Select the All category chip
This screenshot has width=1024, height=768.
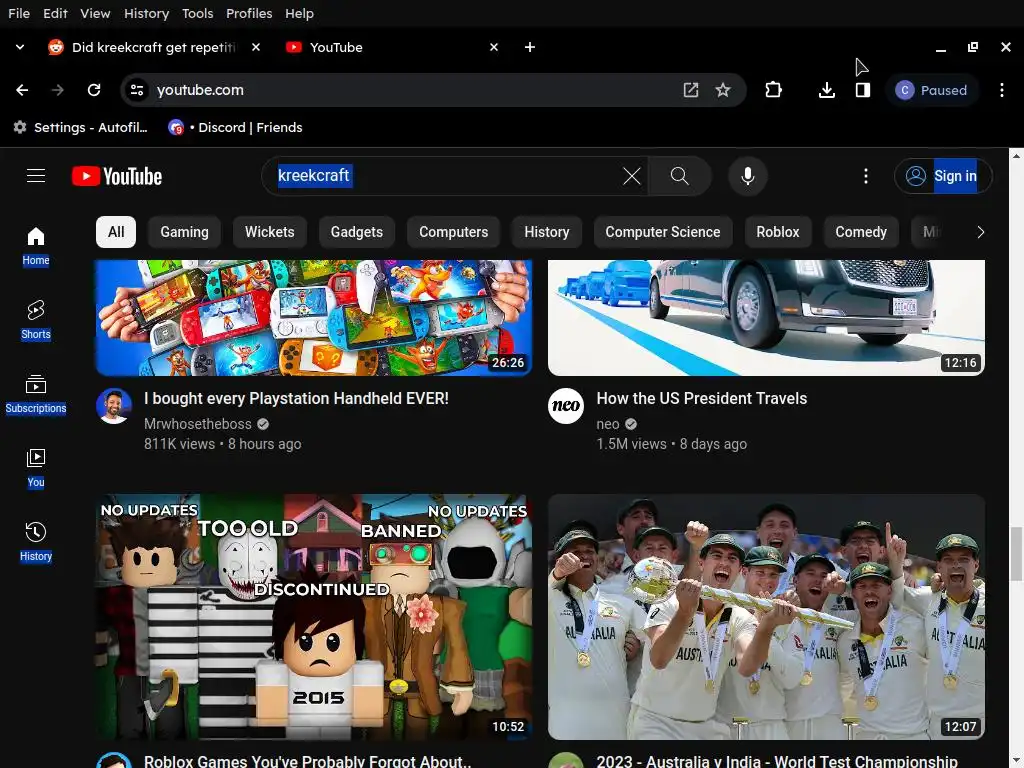coord(116,232)
